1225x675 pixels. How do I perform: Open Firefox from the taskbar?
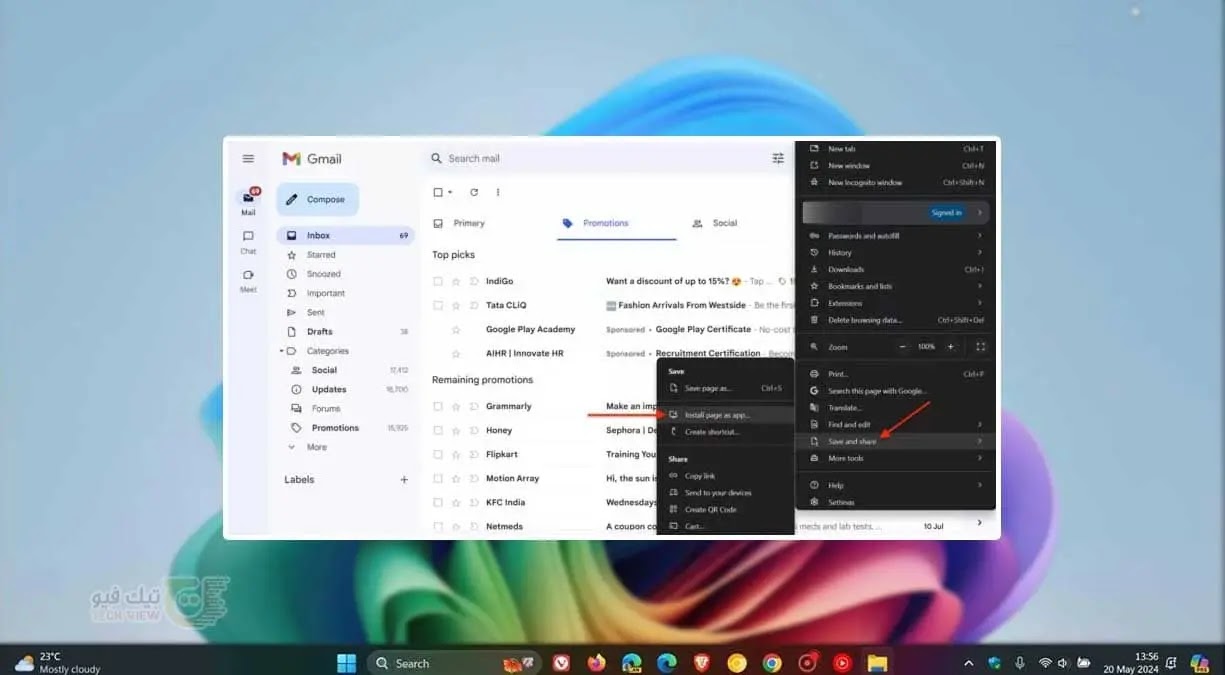pyautogui.click(x=596, y=663)
